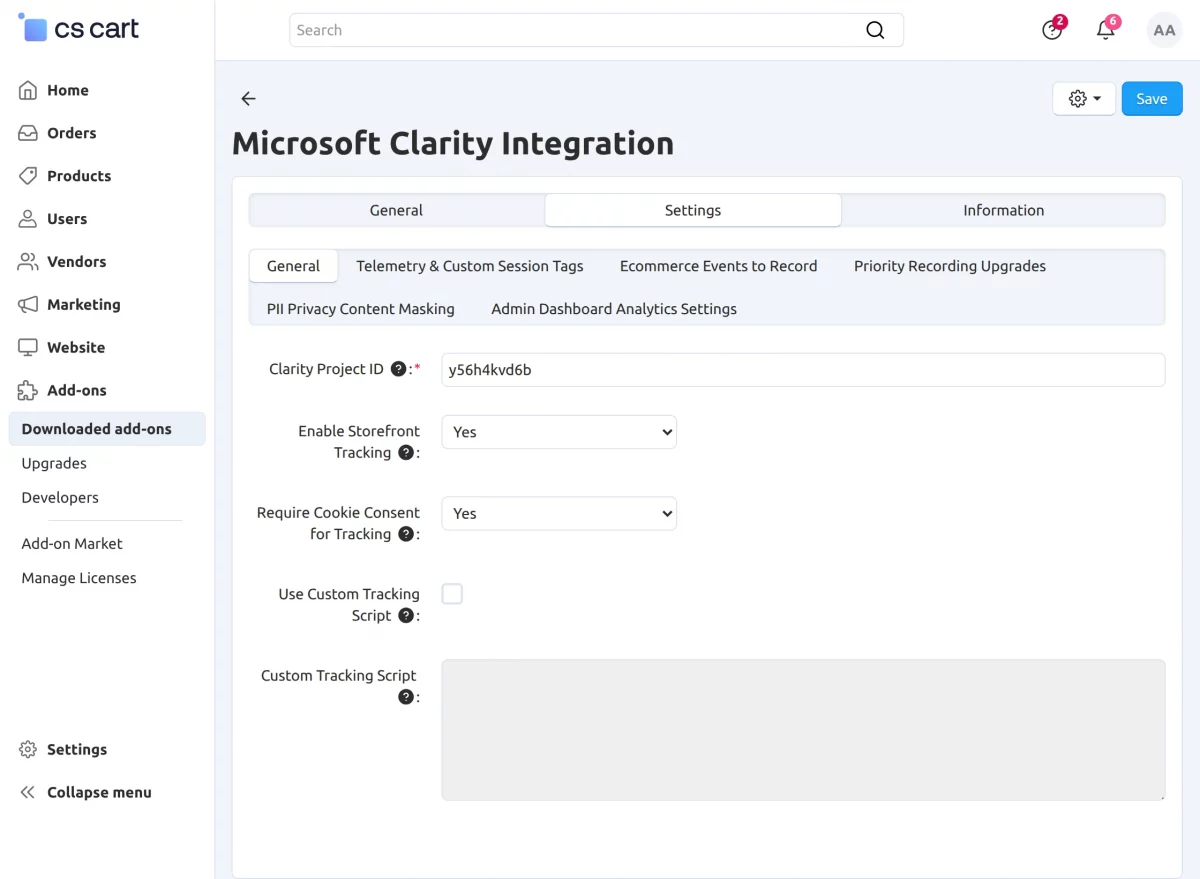
Task: Click the Orders inbox icon
Action: pos(28,133)
